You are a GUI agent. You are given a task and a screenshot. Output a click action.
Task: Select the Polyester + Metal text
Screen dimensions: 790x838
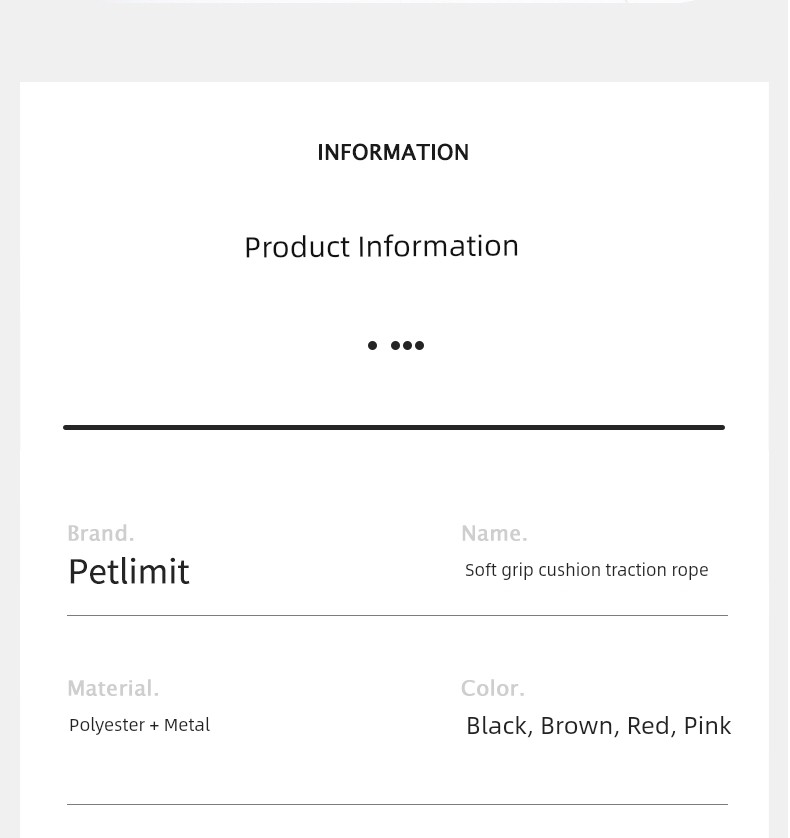140,725
